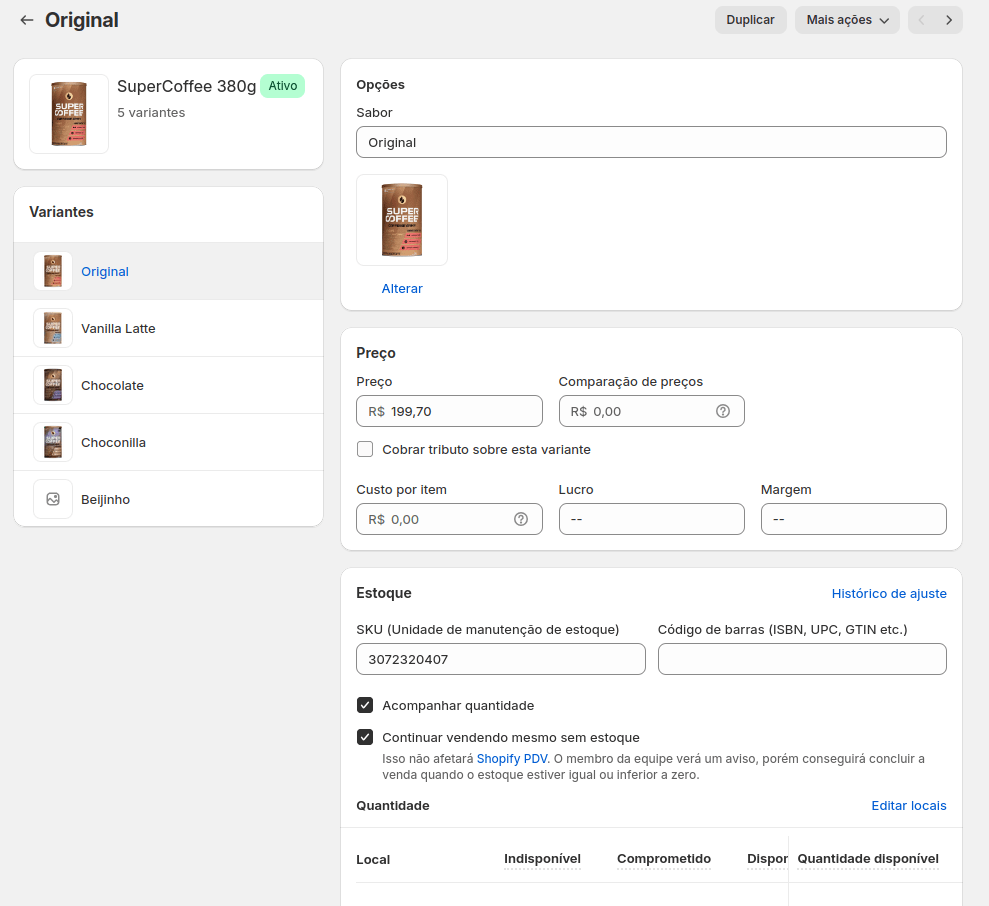989x906 pixels.
Task: Select the Beijinho variant
Action: pyautogui.click(x=168, y=499)
